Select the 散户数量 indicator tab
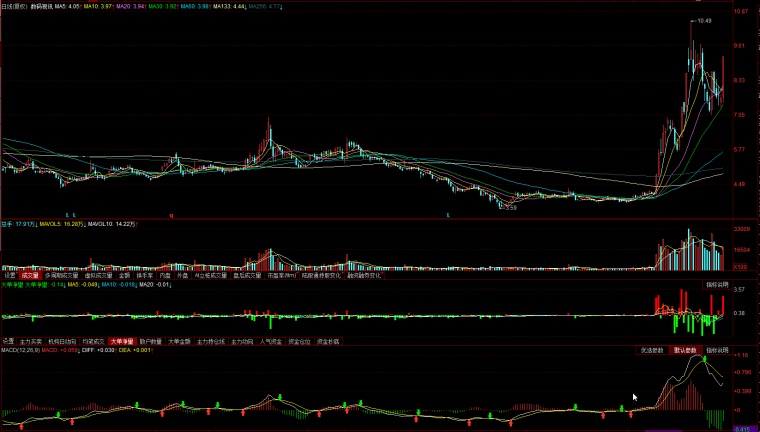The image size is (760, 432). (x=150, y=341)
